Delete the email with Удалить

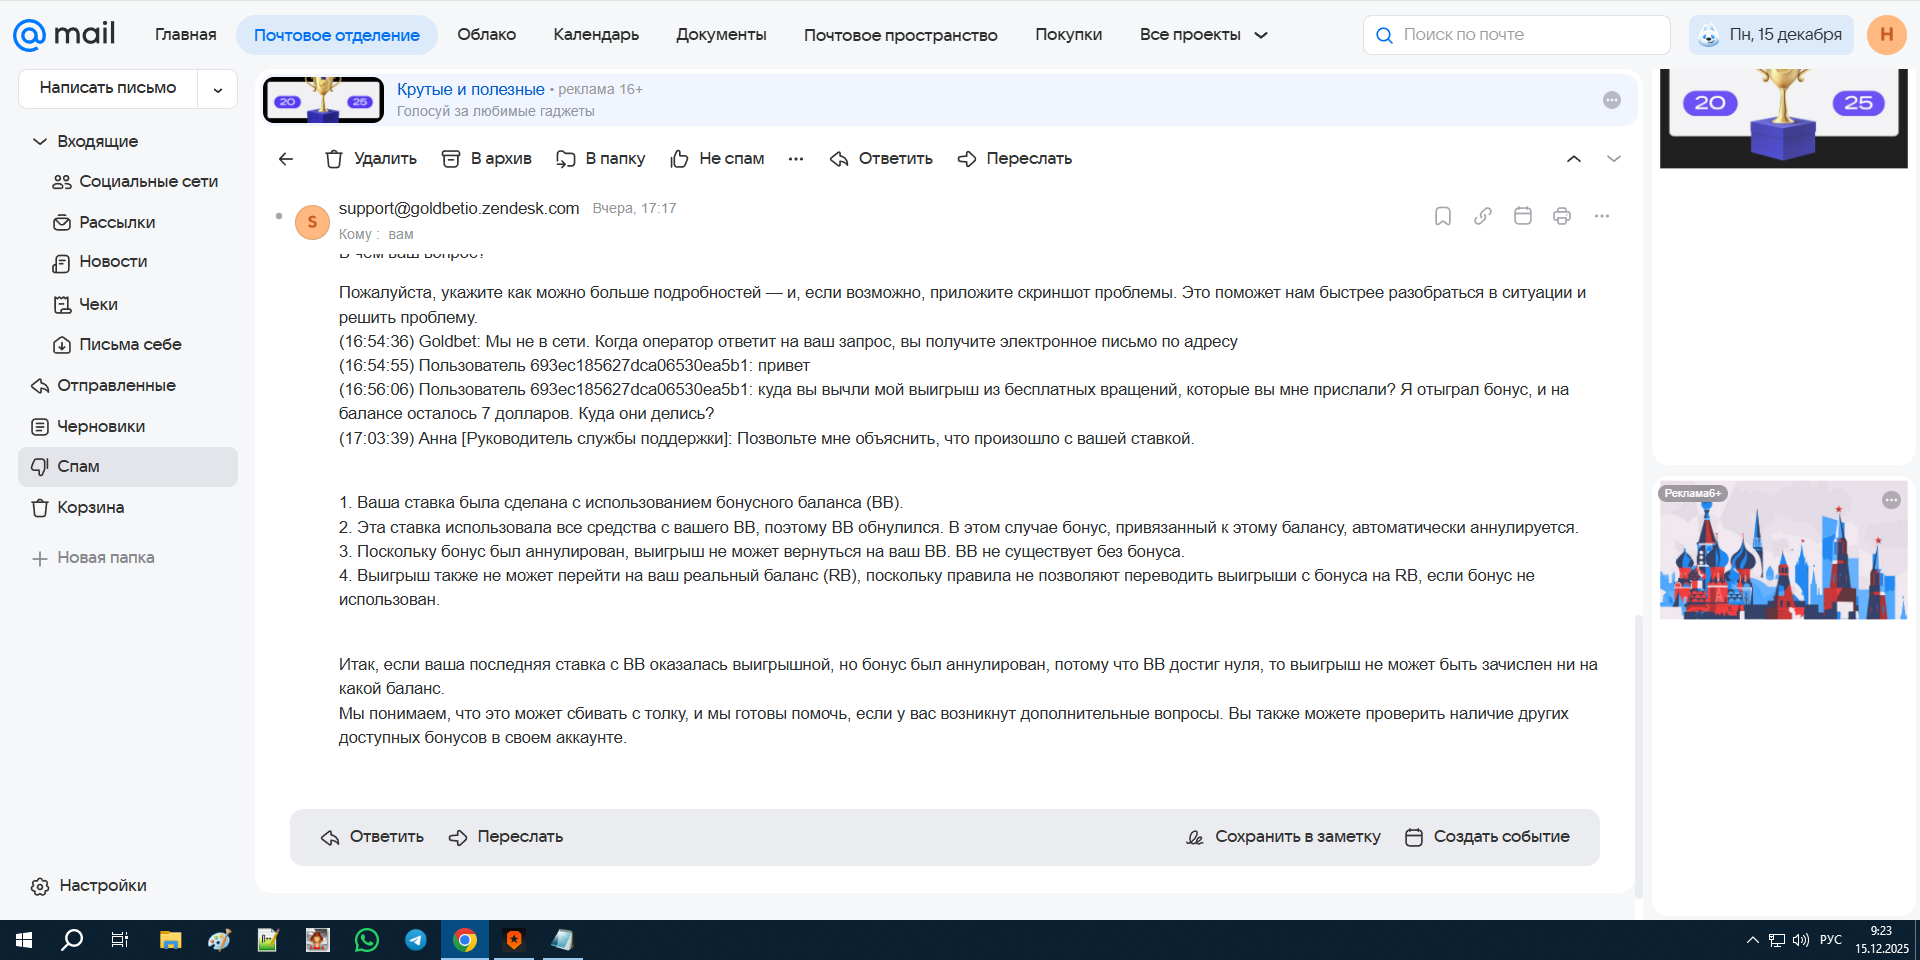[x=371, y=159]
